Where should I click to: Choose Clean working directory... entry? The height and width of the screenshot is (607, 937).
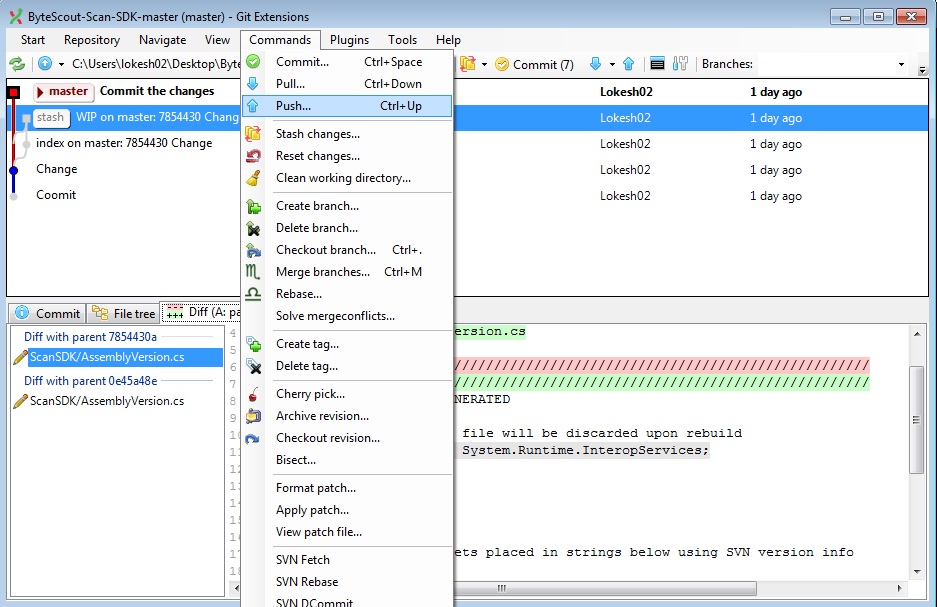tap(347, 178)
